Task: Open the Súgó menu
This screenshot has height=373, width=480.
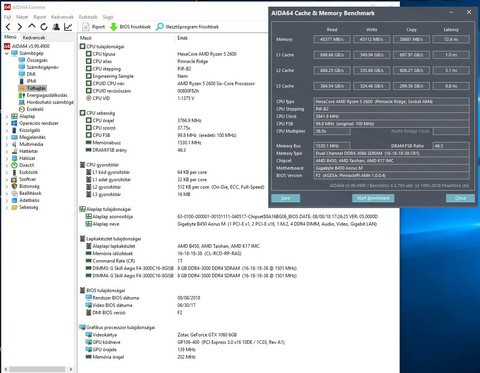Action: (108, 17)
